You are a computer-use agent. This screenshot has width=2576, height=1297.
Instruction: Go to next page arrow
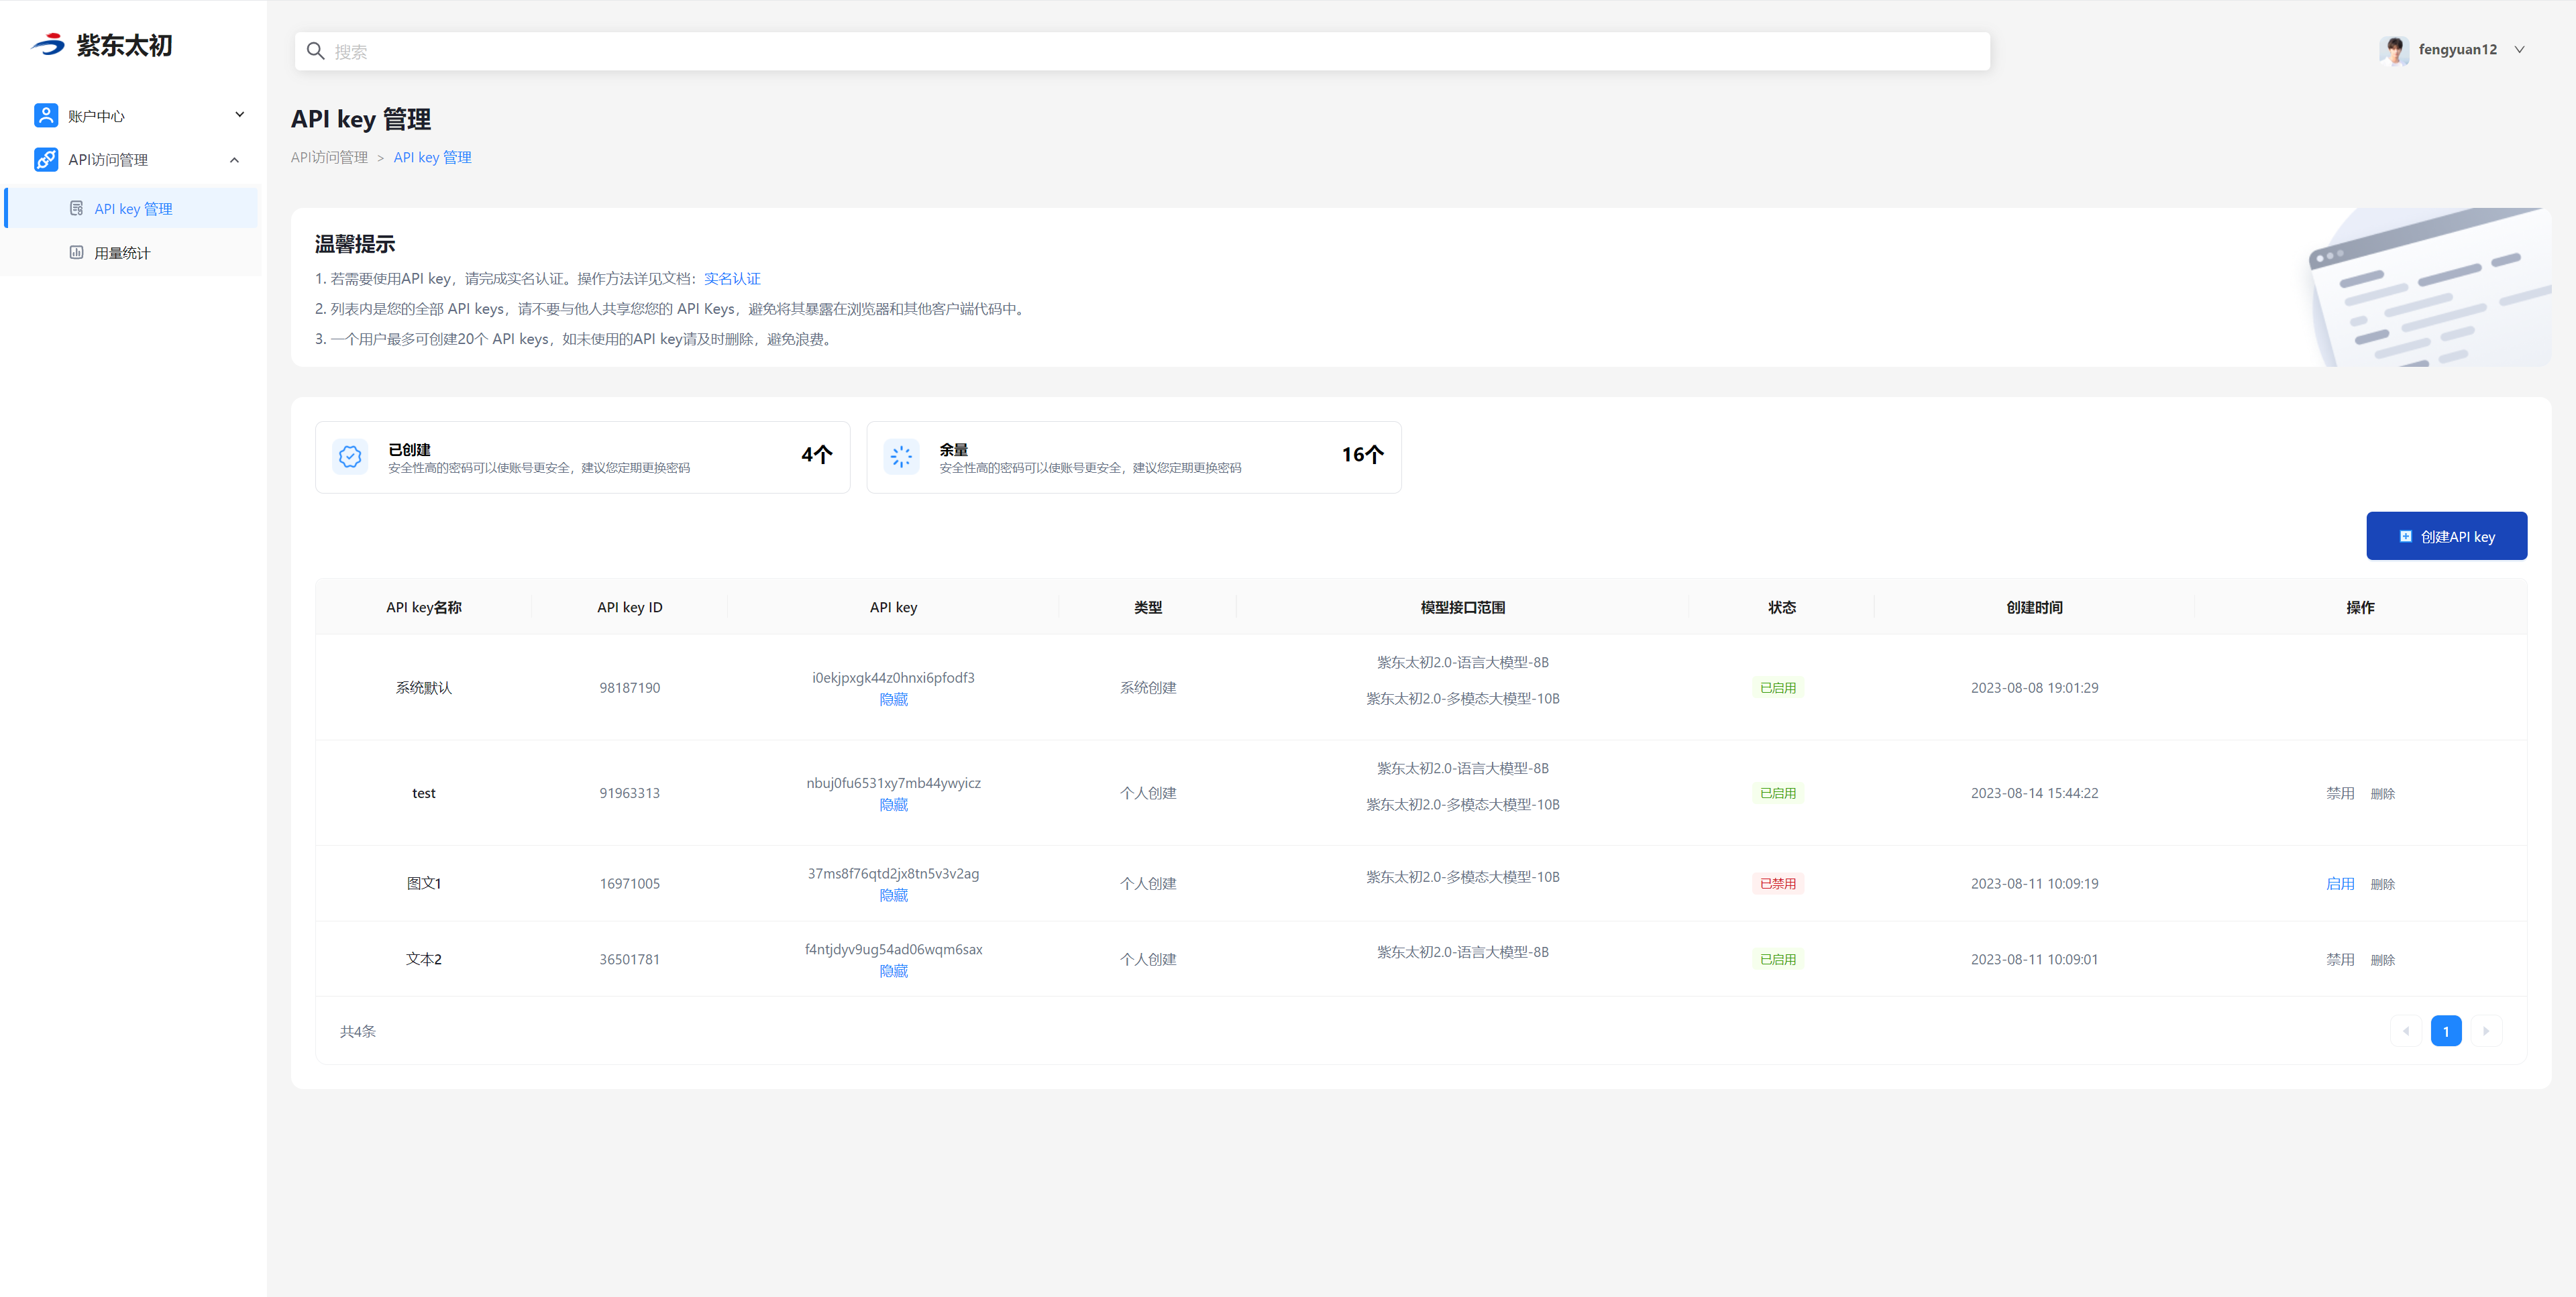pos(2486,1031)
